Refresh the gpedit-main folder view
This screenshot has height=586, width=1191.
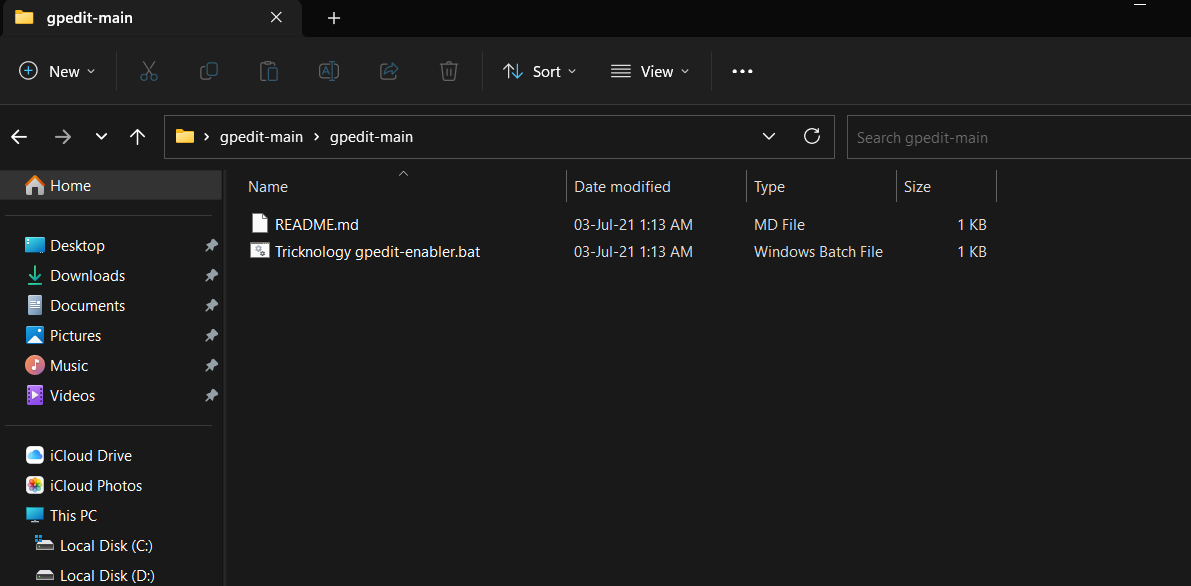[x=812, y=136]
